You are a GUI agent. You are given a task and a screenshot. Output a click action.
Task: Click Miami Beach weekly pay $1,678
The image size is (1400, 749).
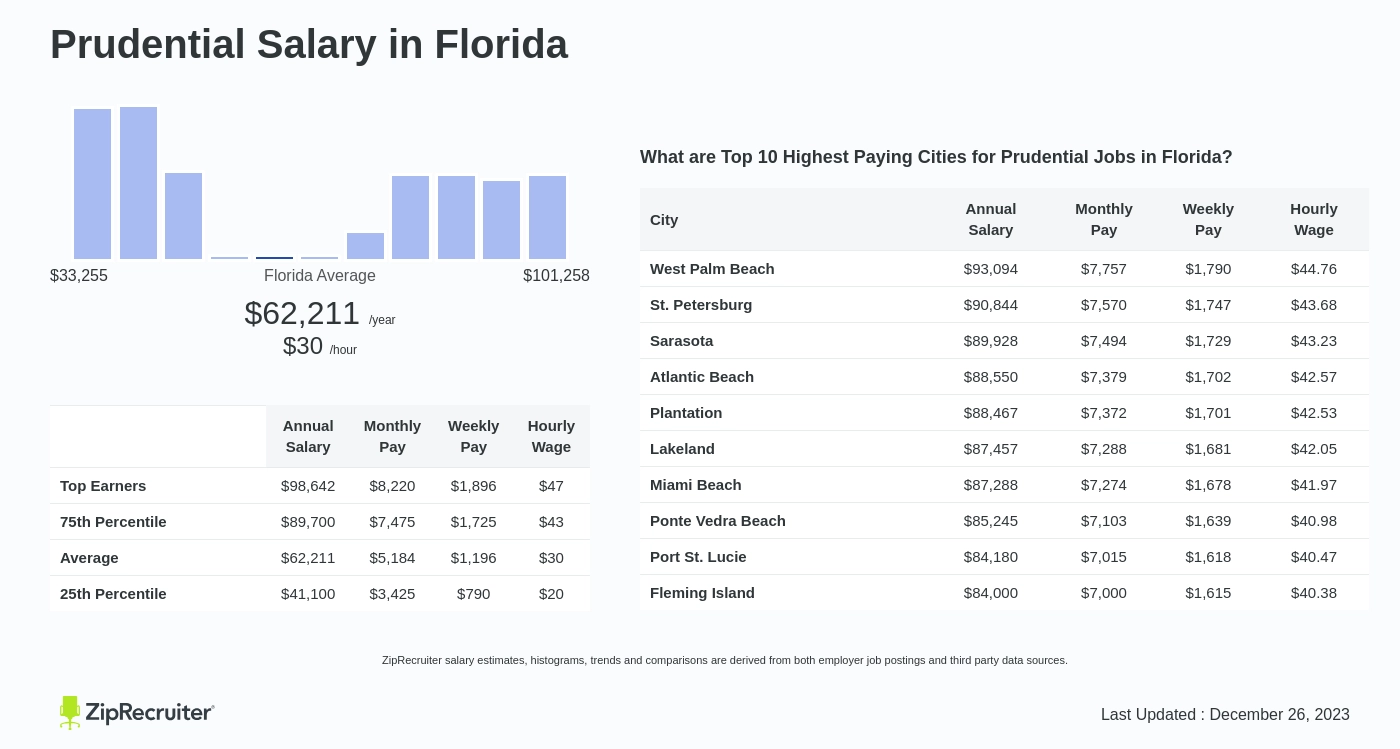coord(1208,485)
